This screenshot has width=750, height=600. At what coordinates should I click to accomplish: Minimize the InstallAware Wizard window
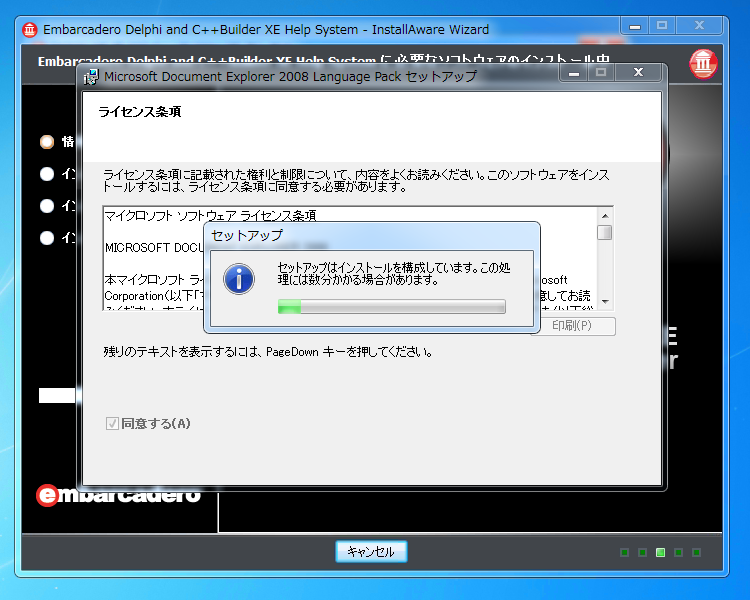pyautogui.click(x=635, y=26)
